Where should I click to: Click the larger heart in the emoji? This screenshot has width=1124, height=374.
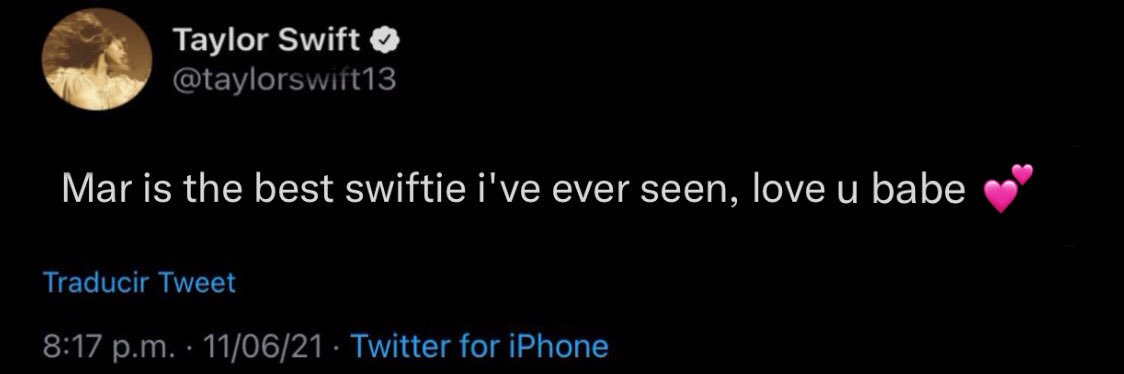pyautogui.click(x=1000, y=196)
